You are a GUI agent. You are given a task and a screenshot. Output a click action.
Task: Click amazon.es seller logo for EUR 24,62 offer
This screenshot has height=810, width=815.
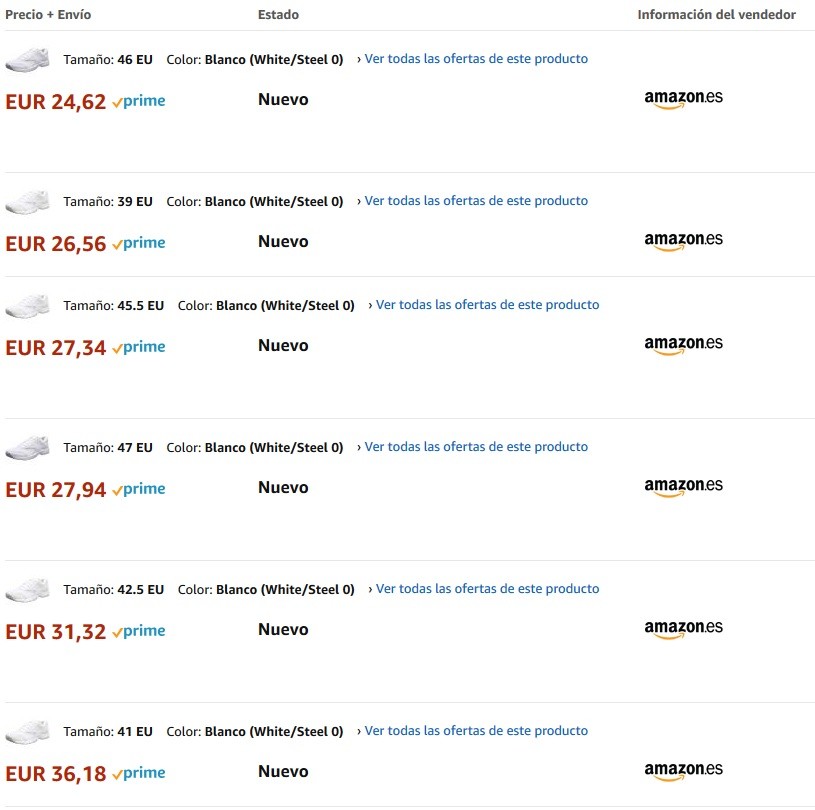683,99
